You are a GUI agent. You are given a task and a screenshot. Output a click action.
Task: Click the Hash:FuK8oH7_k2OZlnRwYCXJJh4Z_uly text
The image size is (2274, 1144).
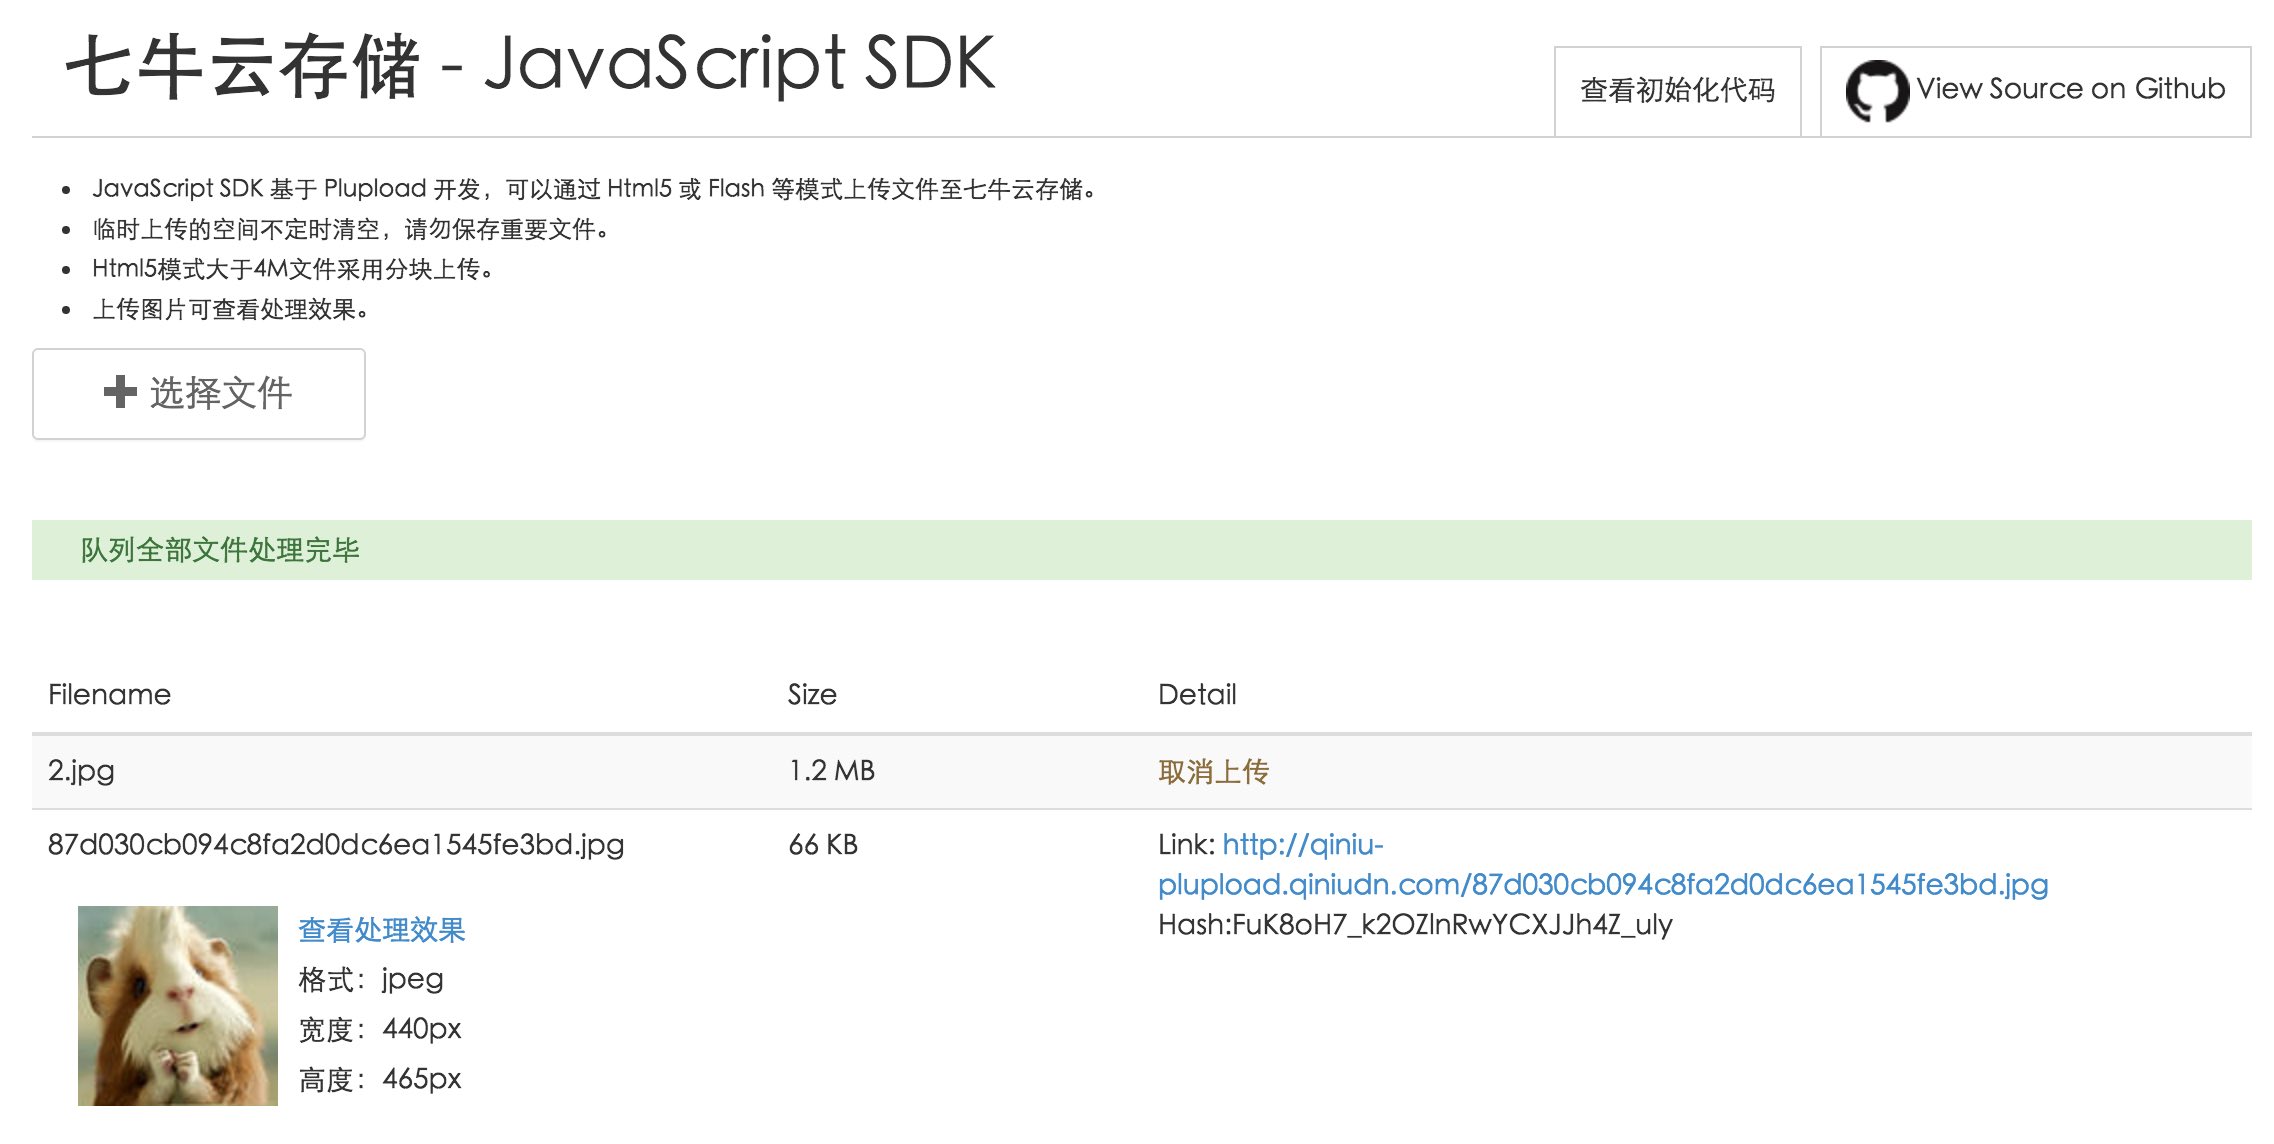pyautogui.click(x=1415, y=925)
